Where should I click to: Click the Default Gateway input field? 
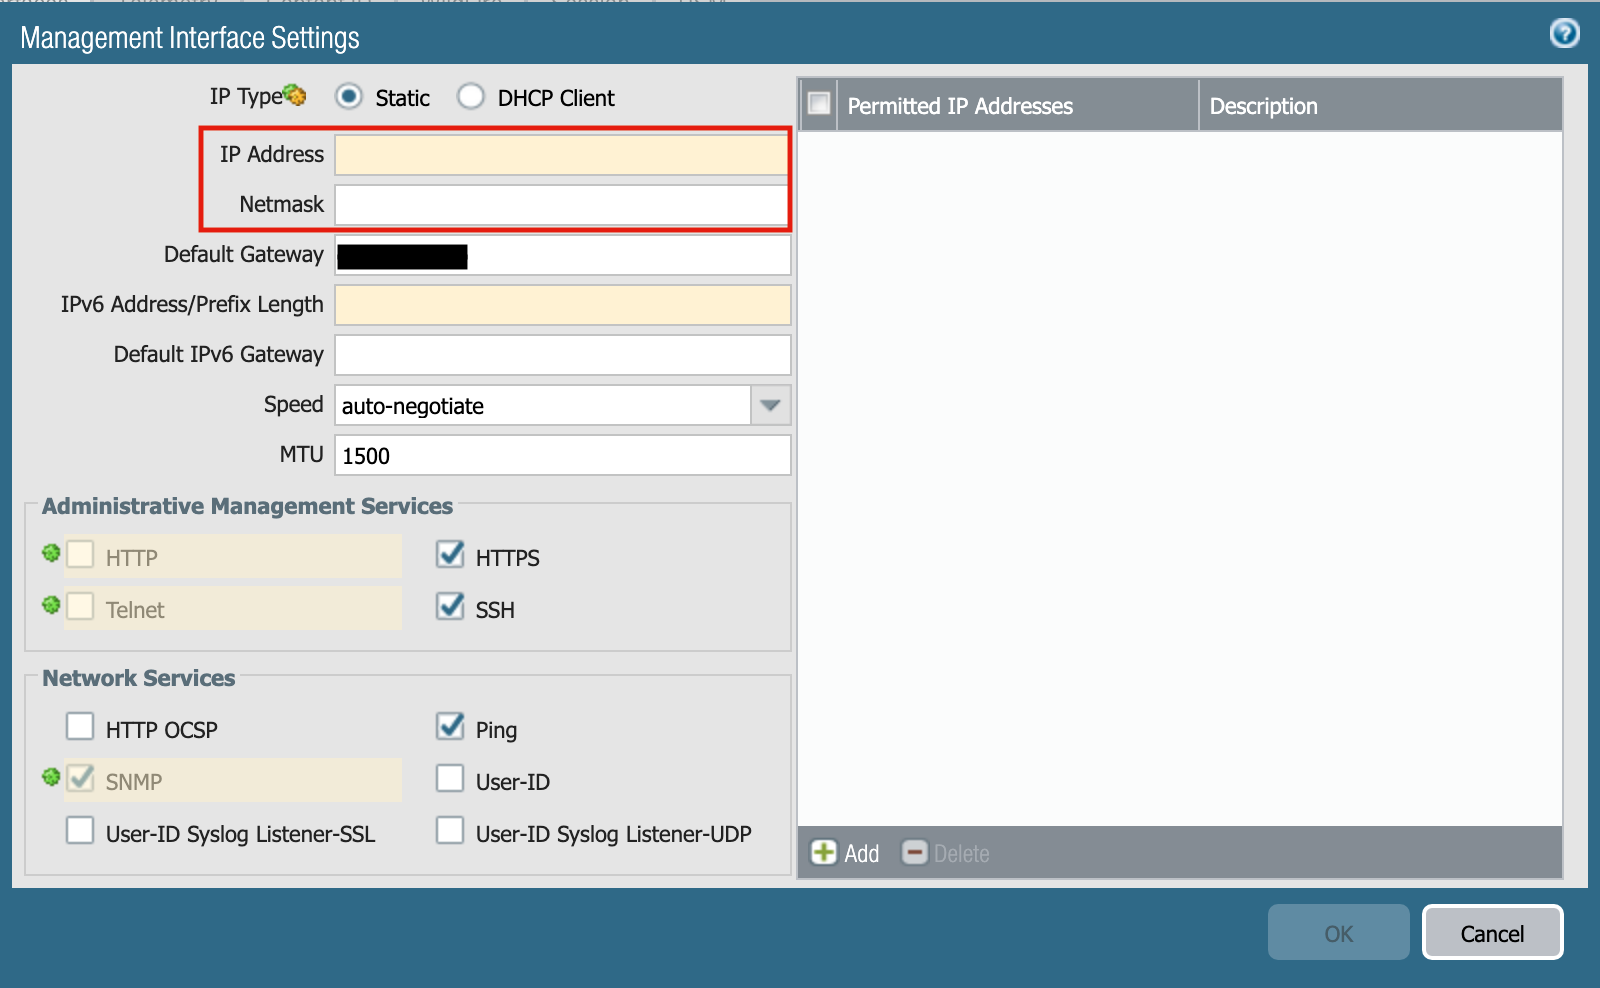(563, 255)
